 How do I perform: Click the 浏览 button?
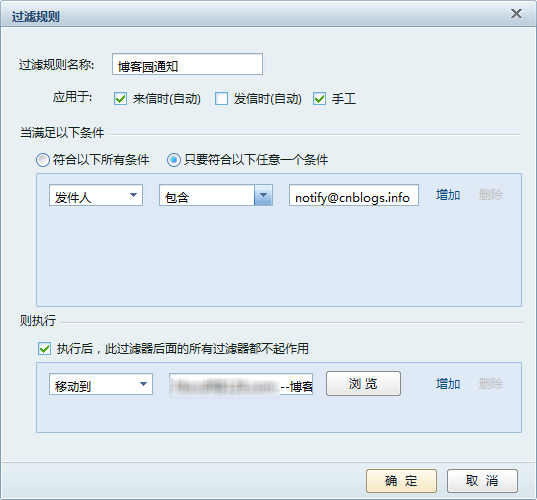pyautogui.click(x=363, y=384)
